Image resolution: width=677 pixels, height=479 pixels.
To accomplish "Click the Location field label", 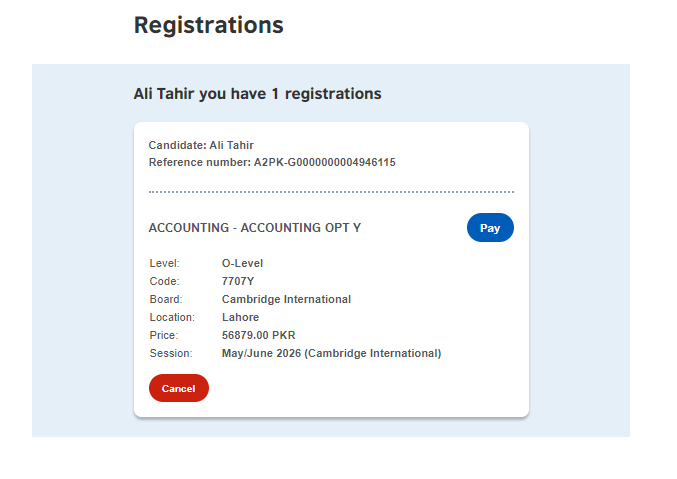I will click(172, 318).
